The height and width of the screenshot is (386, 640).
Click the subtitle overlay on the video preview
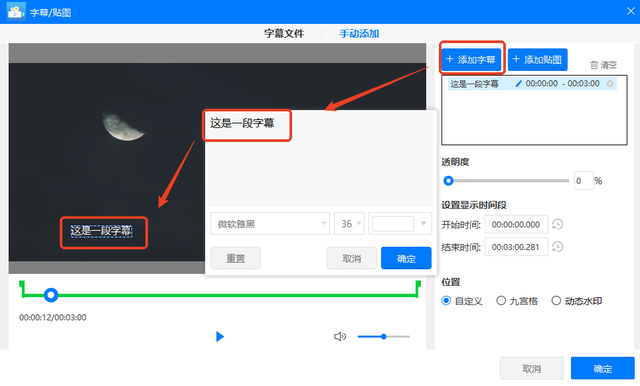101,231
